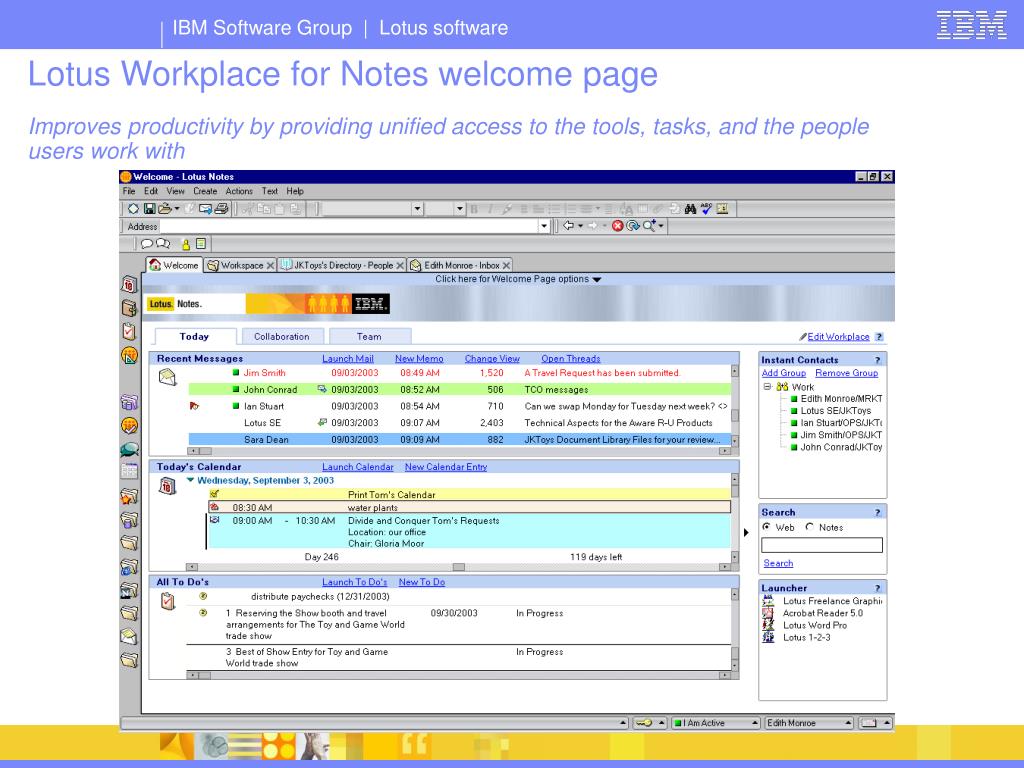Open the font name dropdown

417,209
